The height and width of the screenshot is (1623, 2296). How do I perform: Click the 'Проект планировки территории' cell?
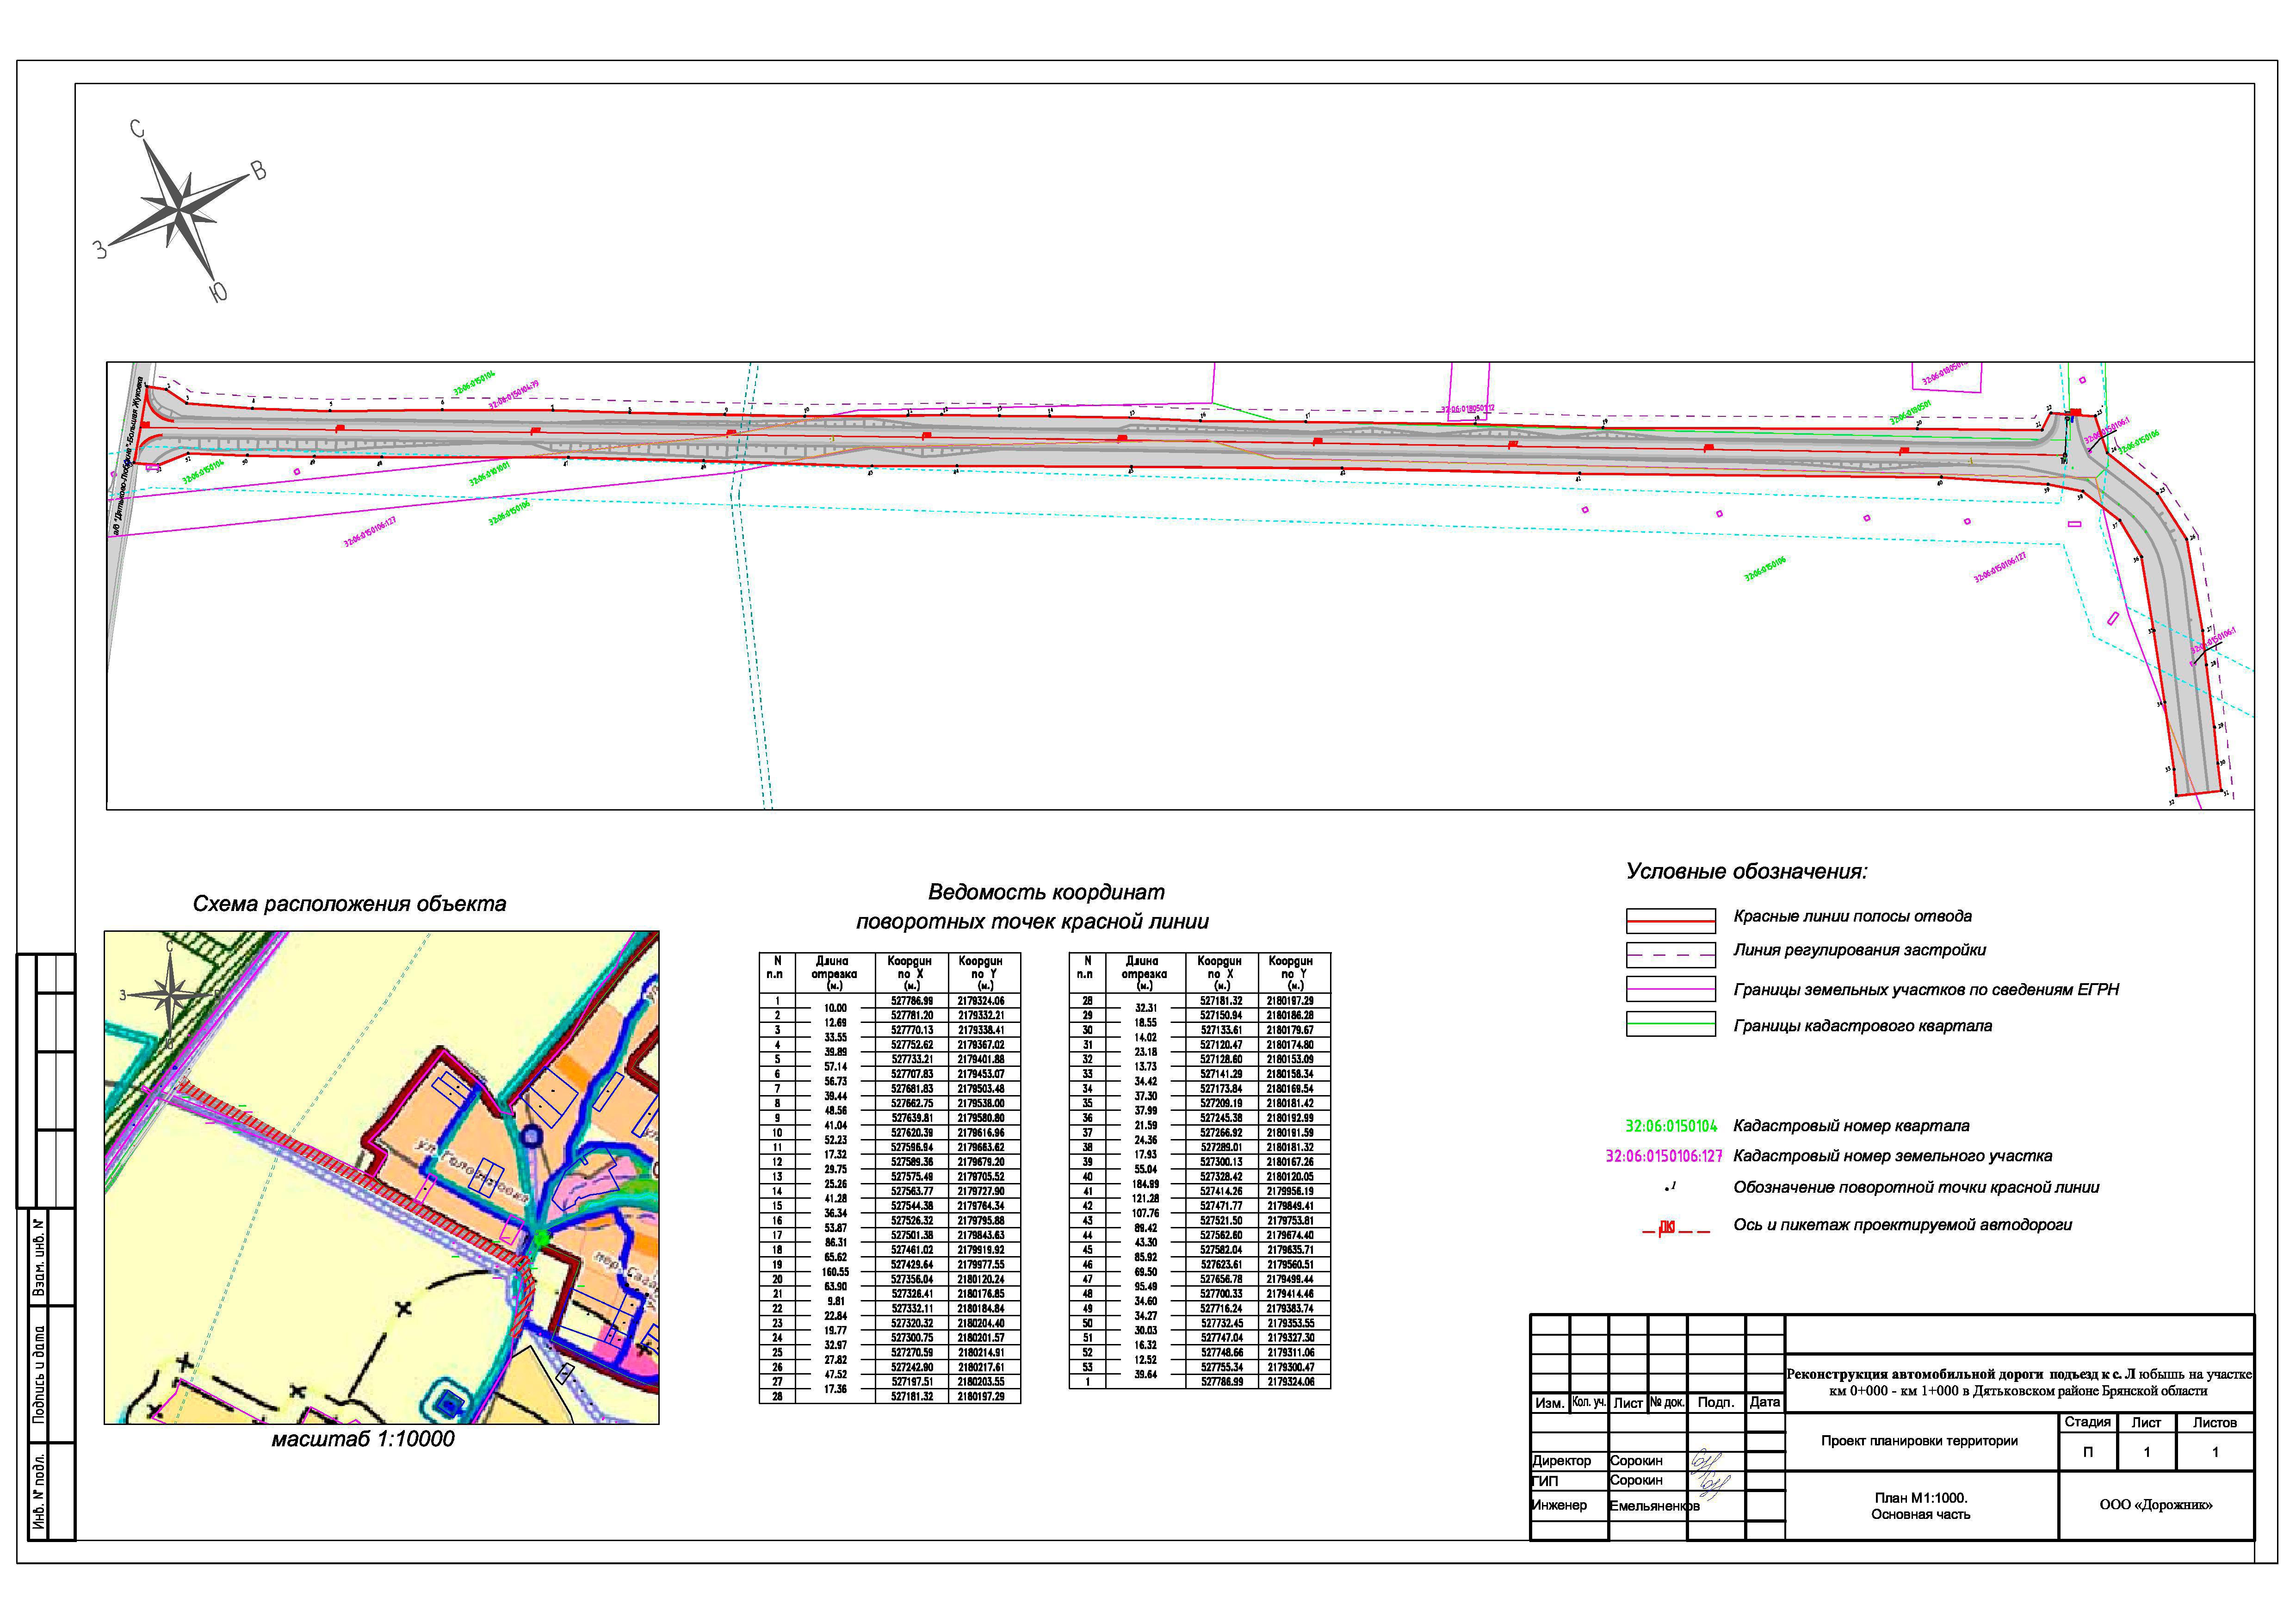coord(1919,1441)
